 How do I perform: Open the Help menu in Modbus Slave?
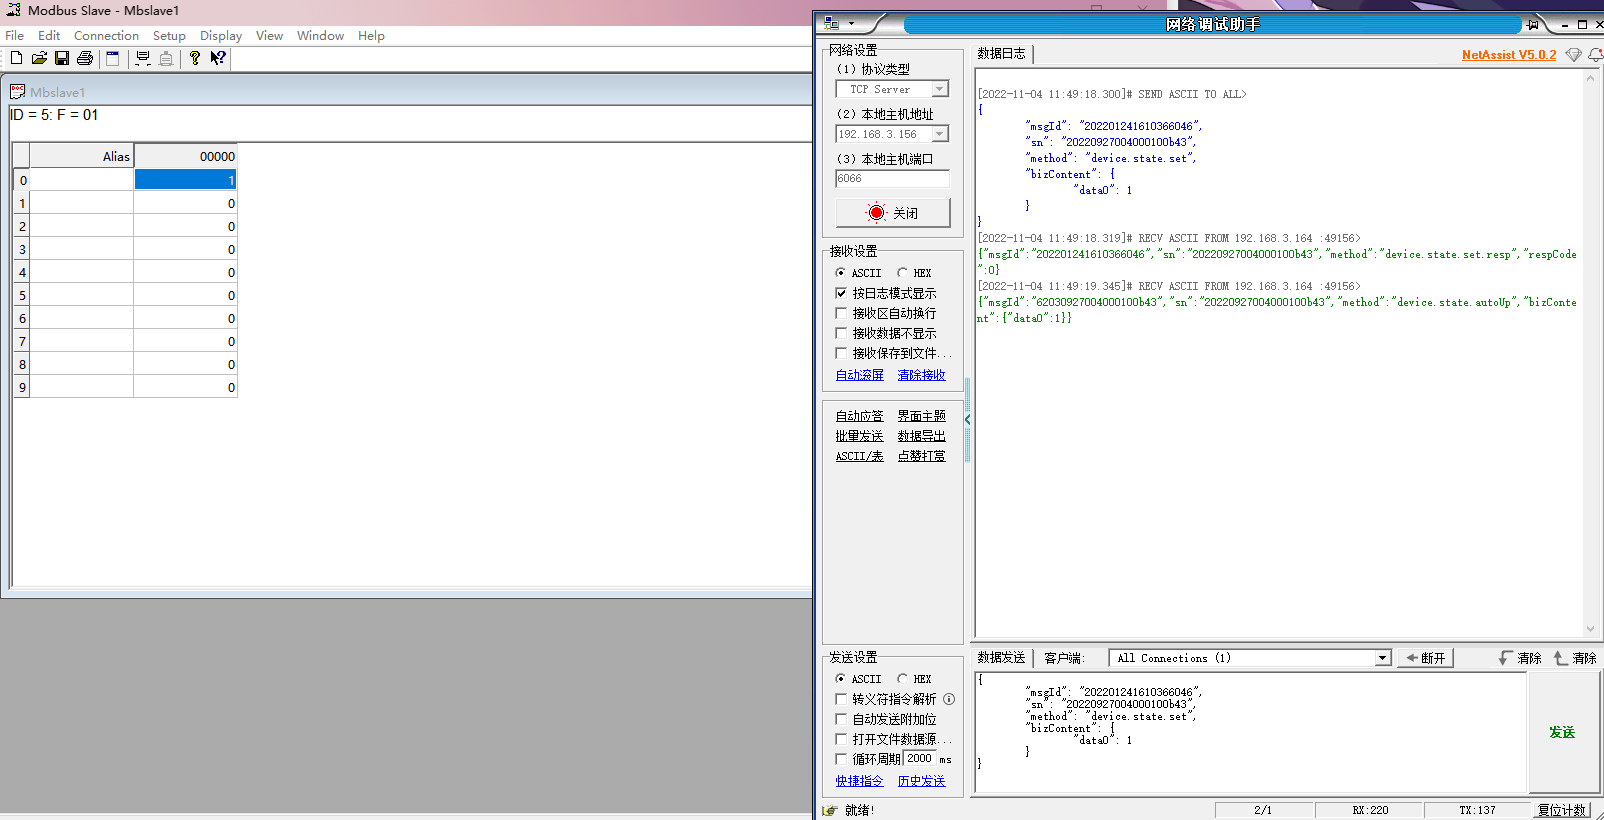[x=371, y=35]
